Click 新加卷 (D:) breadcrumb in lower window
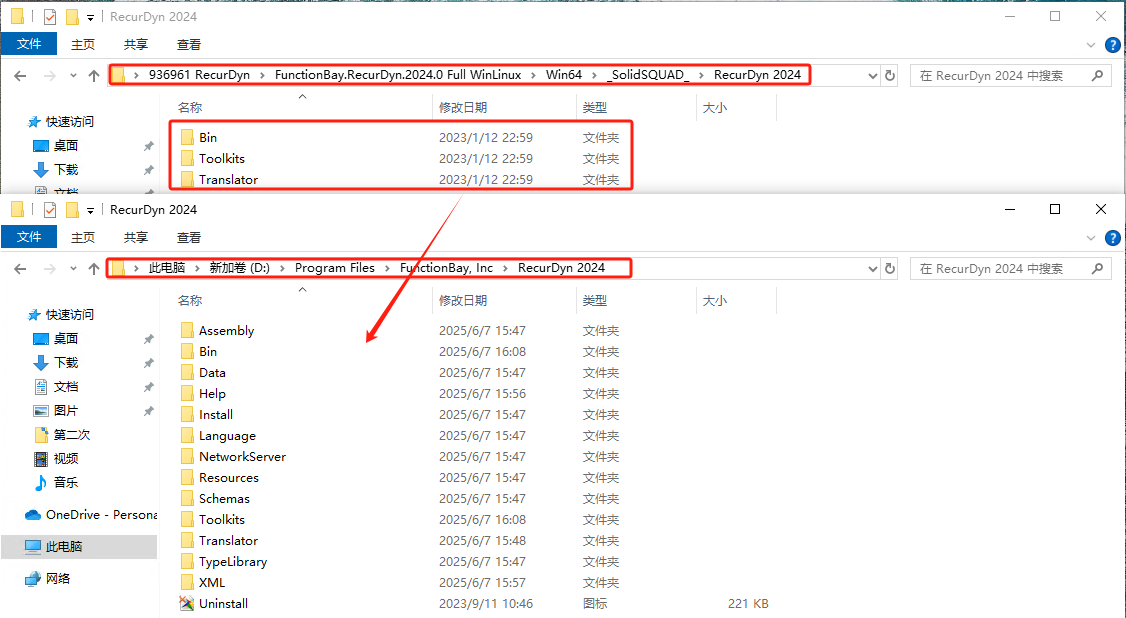The height and width of the screenshot is (618, 1126). pos(239,268)
